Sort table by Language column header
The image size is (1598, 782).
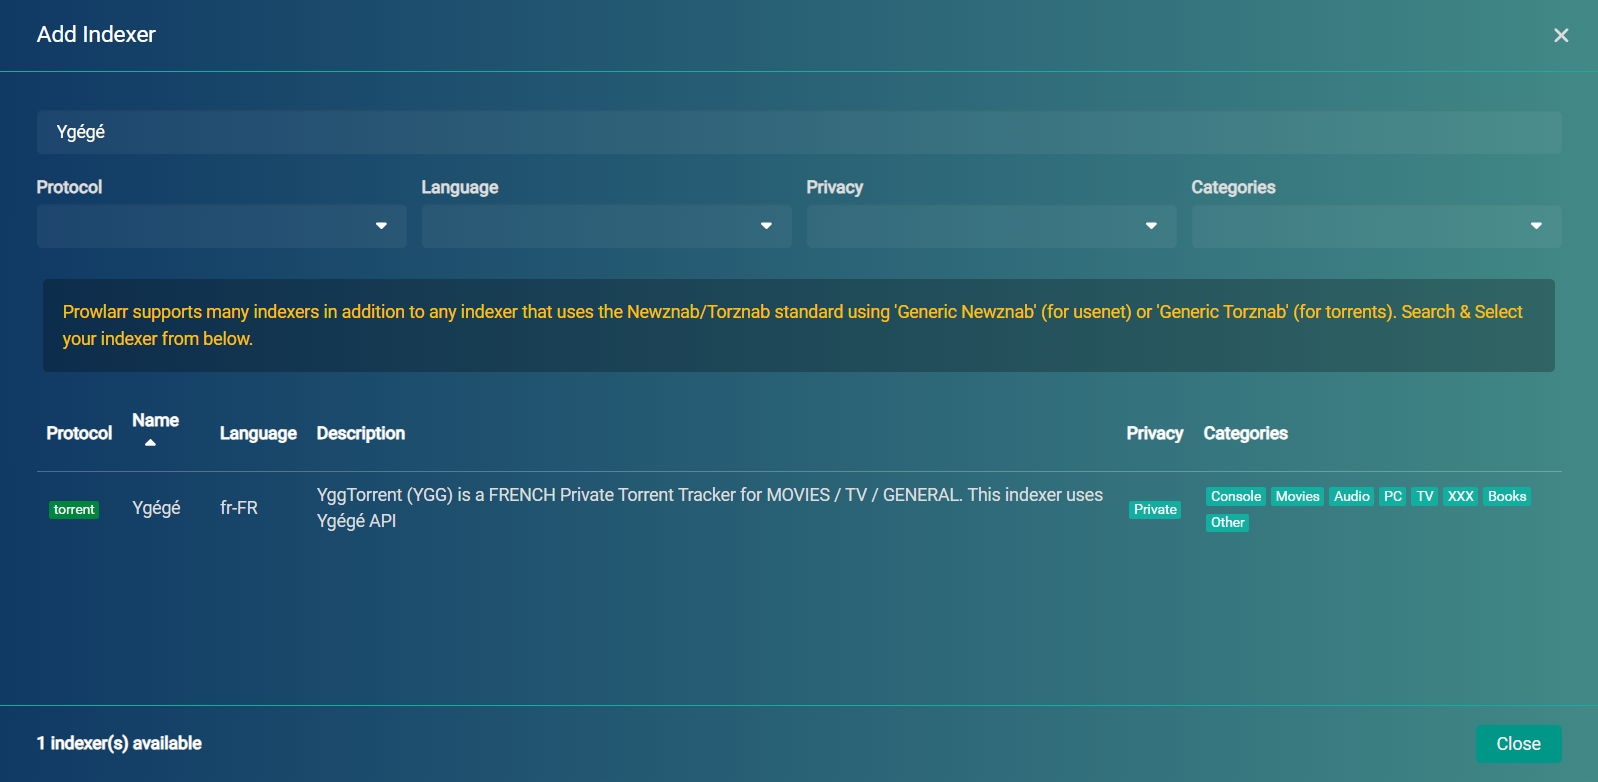point(258,433)
